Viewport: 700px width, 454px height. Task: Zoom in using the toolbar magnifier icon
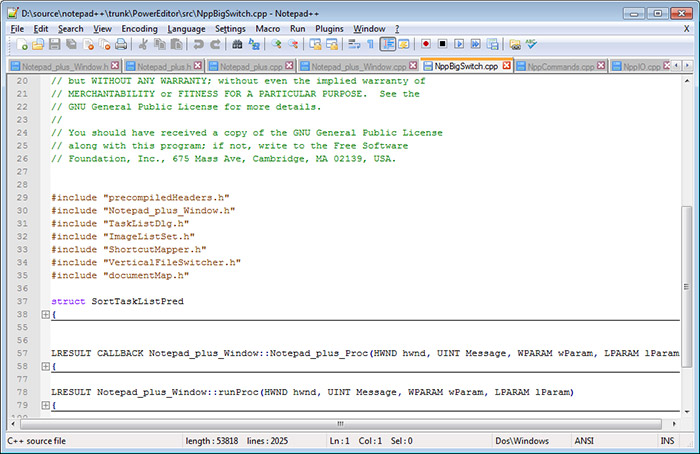(276, 44)
